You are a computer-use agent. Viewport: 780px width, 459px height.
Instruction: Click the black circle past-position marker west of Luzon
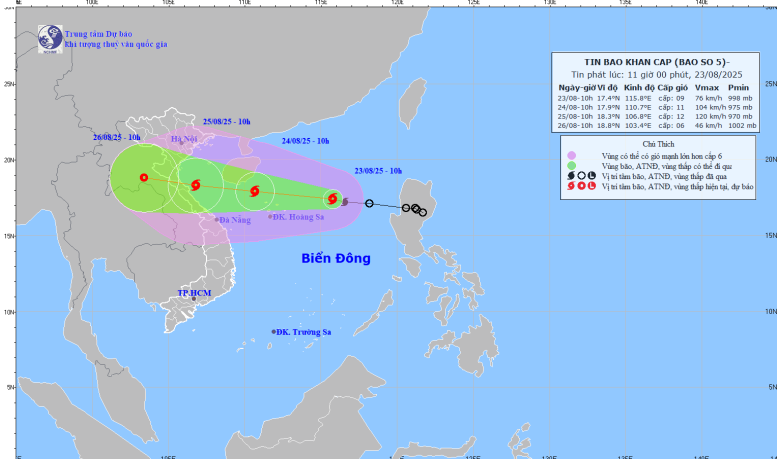coord(369,204)
